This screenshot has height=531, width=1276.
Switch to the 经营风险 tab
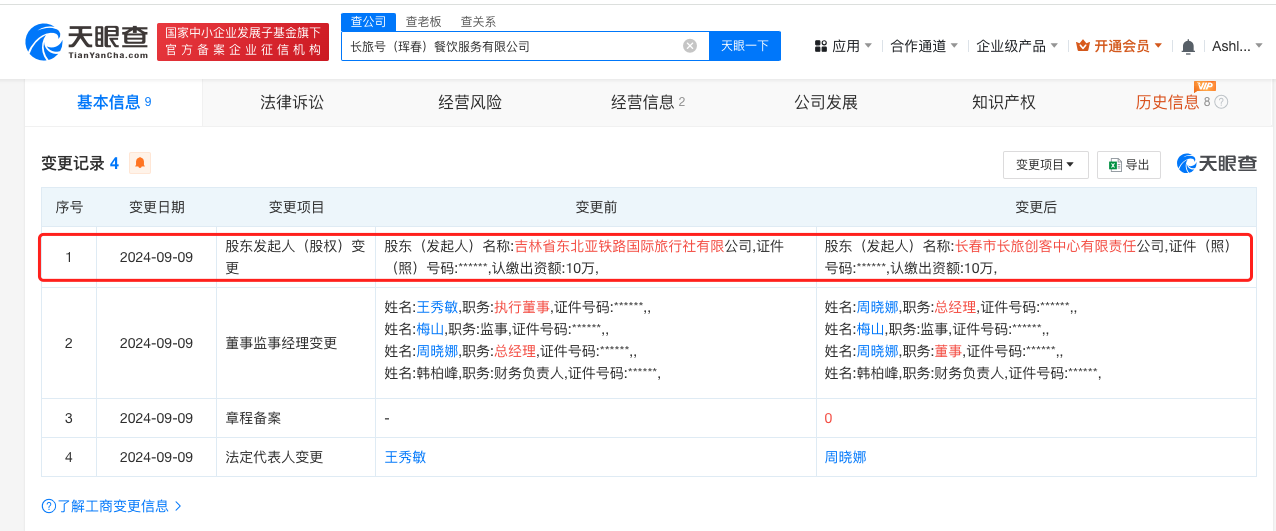point(470,102)
